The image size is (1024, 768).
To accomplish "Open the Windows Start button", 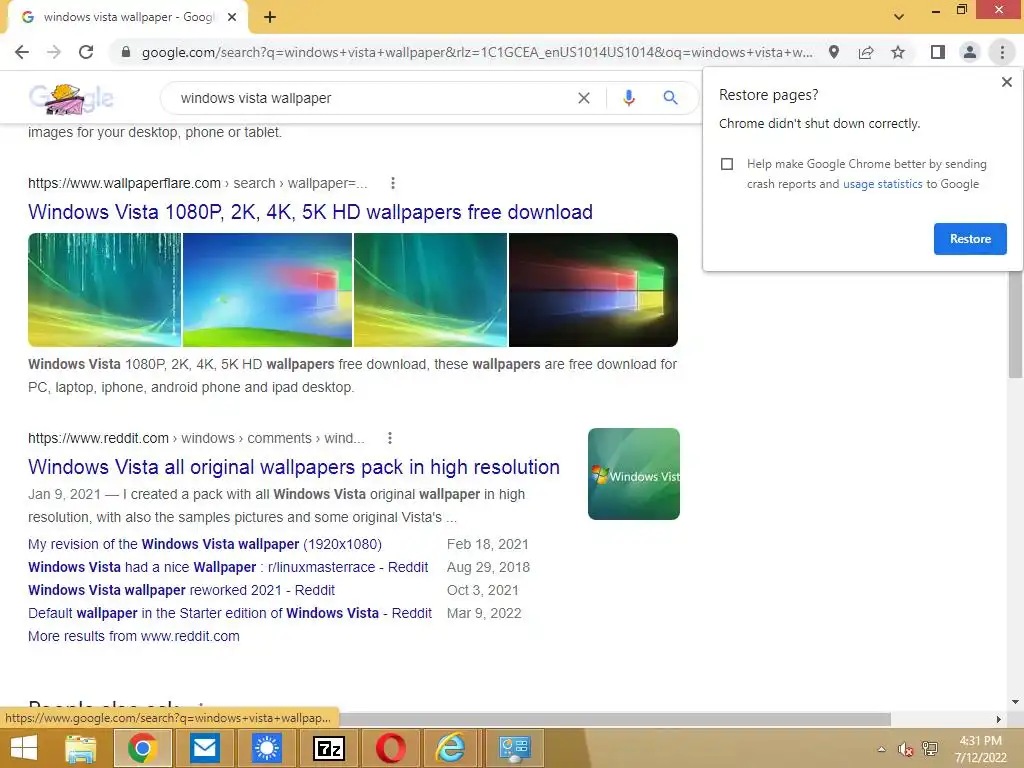I will 24,748.
